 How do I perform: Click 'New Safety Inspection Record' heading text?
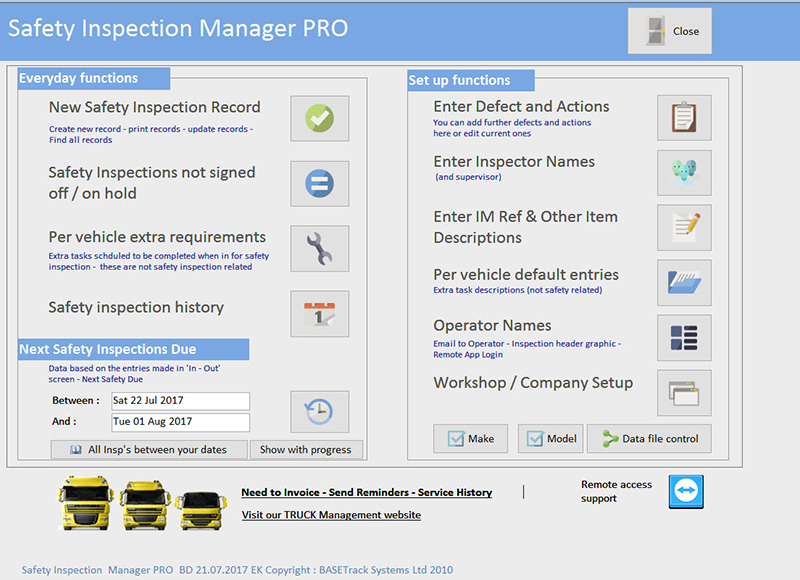155,107
